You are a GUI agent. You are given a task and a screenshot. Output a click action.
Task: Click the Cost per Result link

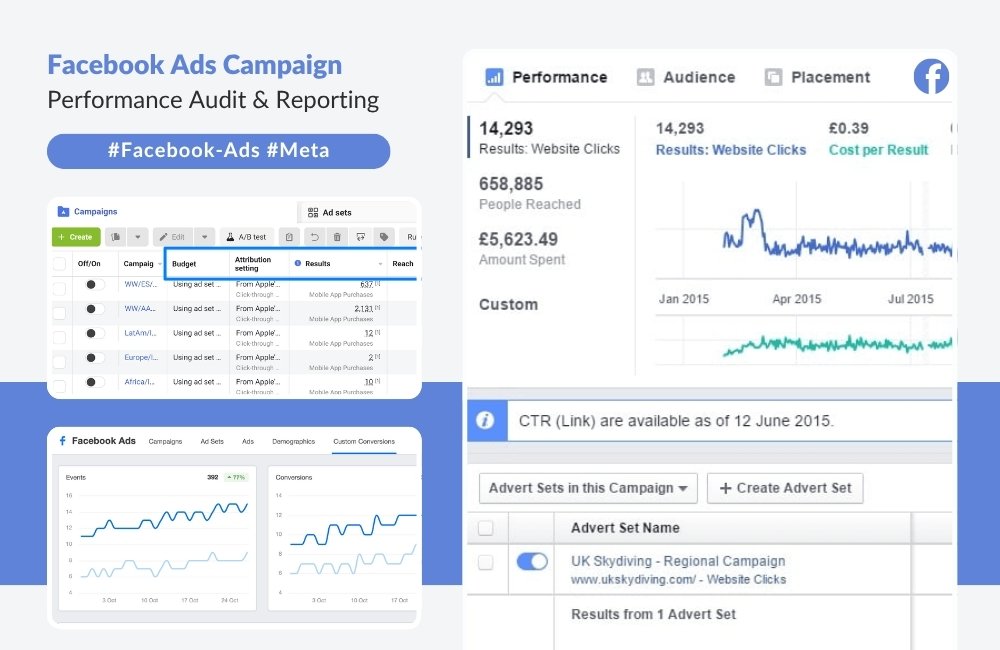[x=878, y=150]
